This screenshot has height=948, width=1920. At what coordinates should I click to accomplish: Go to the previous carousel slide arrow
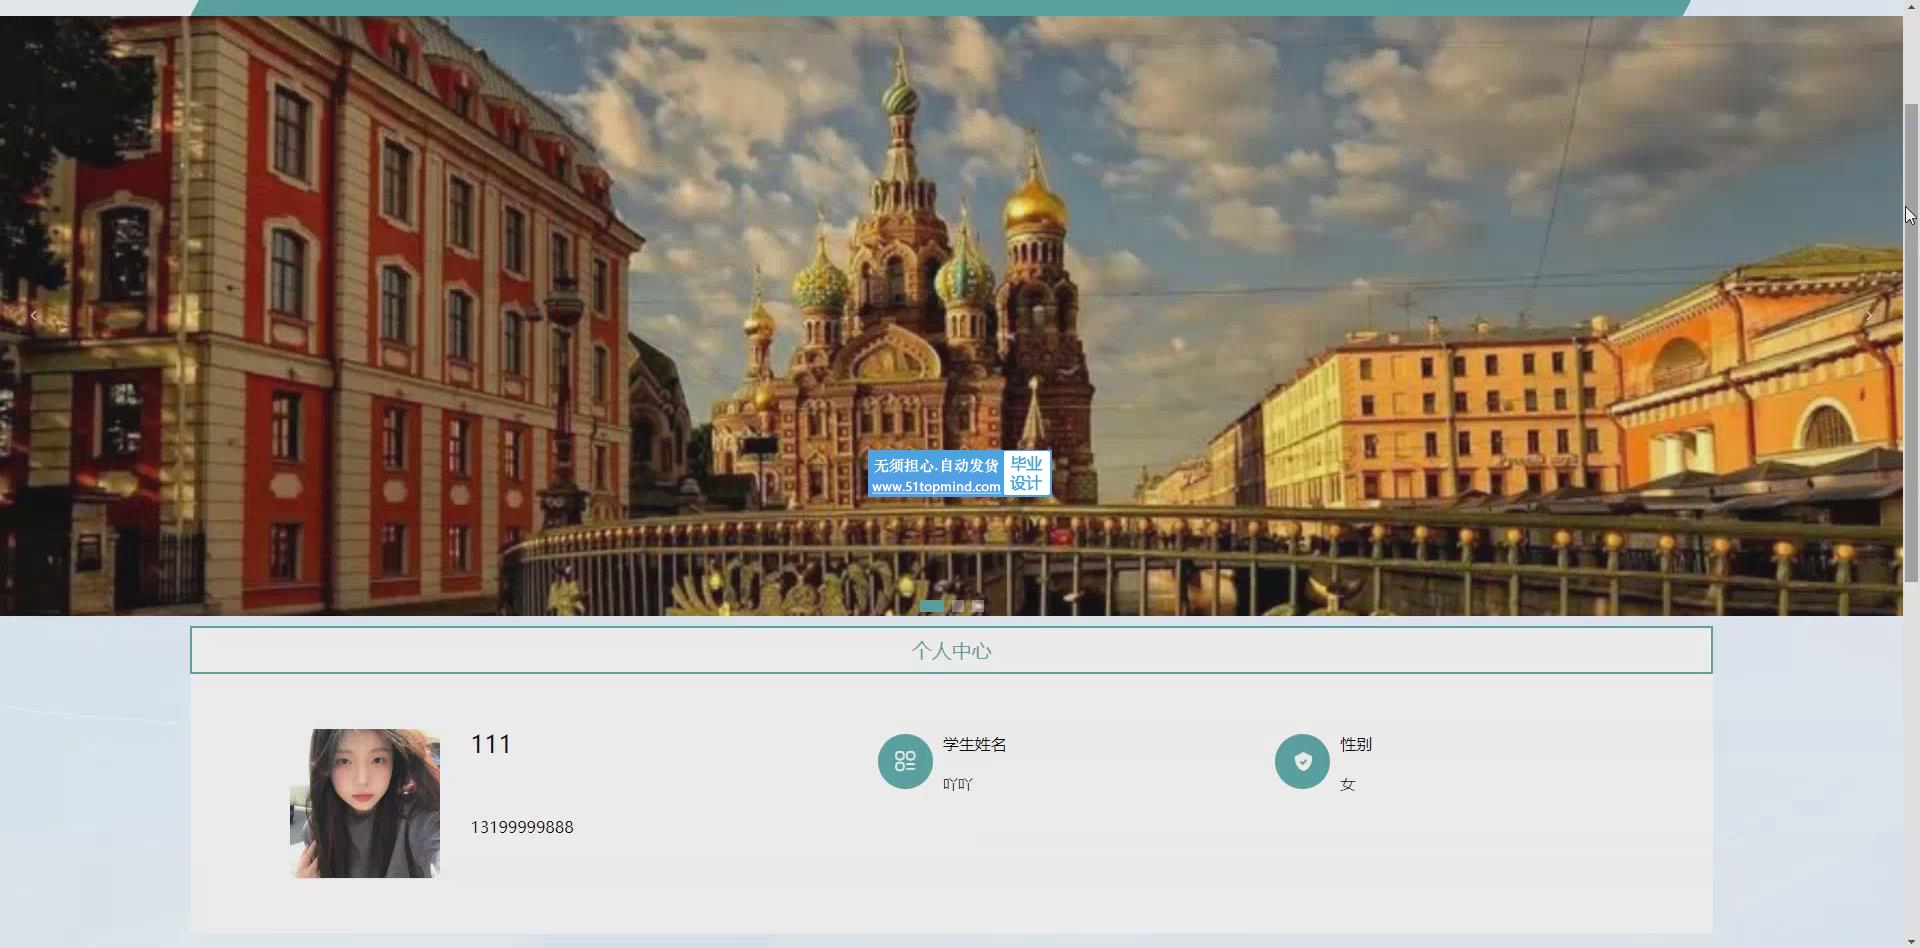pos(34,316)
